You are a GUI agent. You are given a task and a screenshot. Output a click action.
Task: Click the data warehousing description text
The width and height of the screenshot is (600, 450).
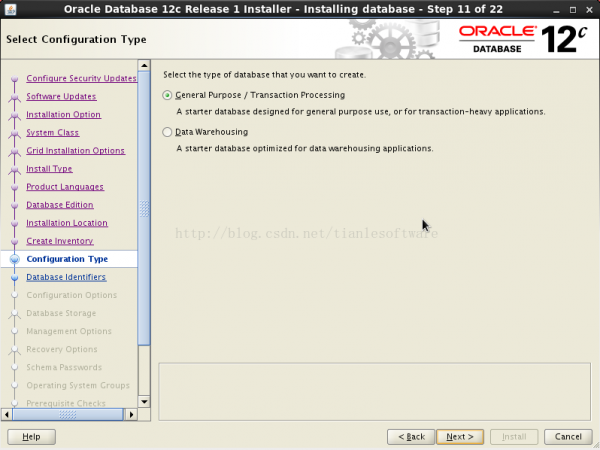pyautogui.click(x=305, y=148)
